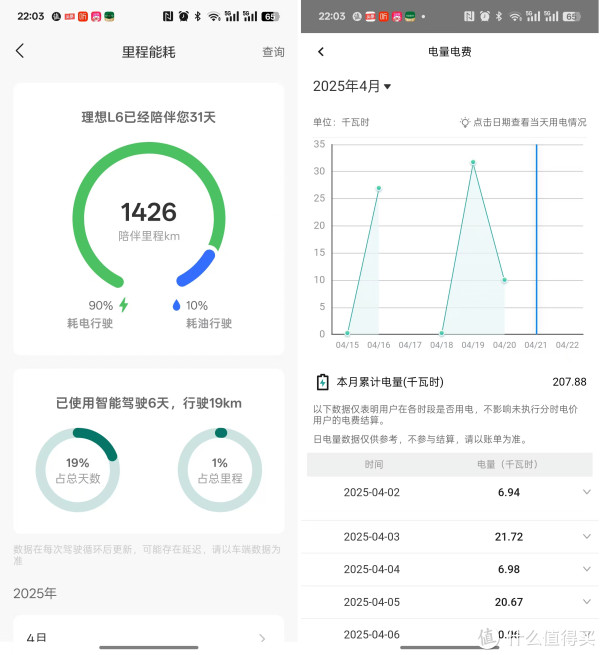Tap the NFC status icon in left status bar
The image size is (600, 655).
[x=168, y=16]
